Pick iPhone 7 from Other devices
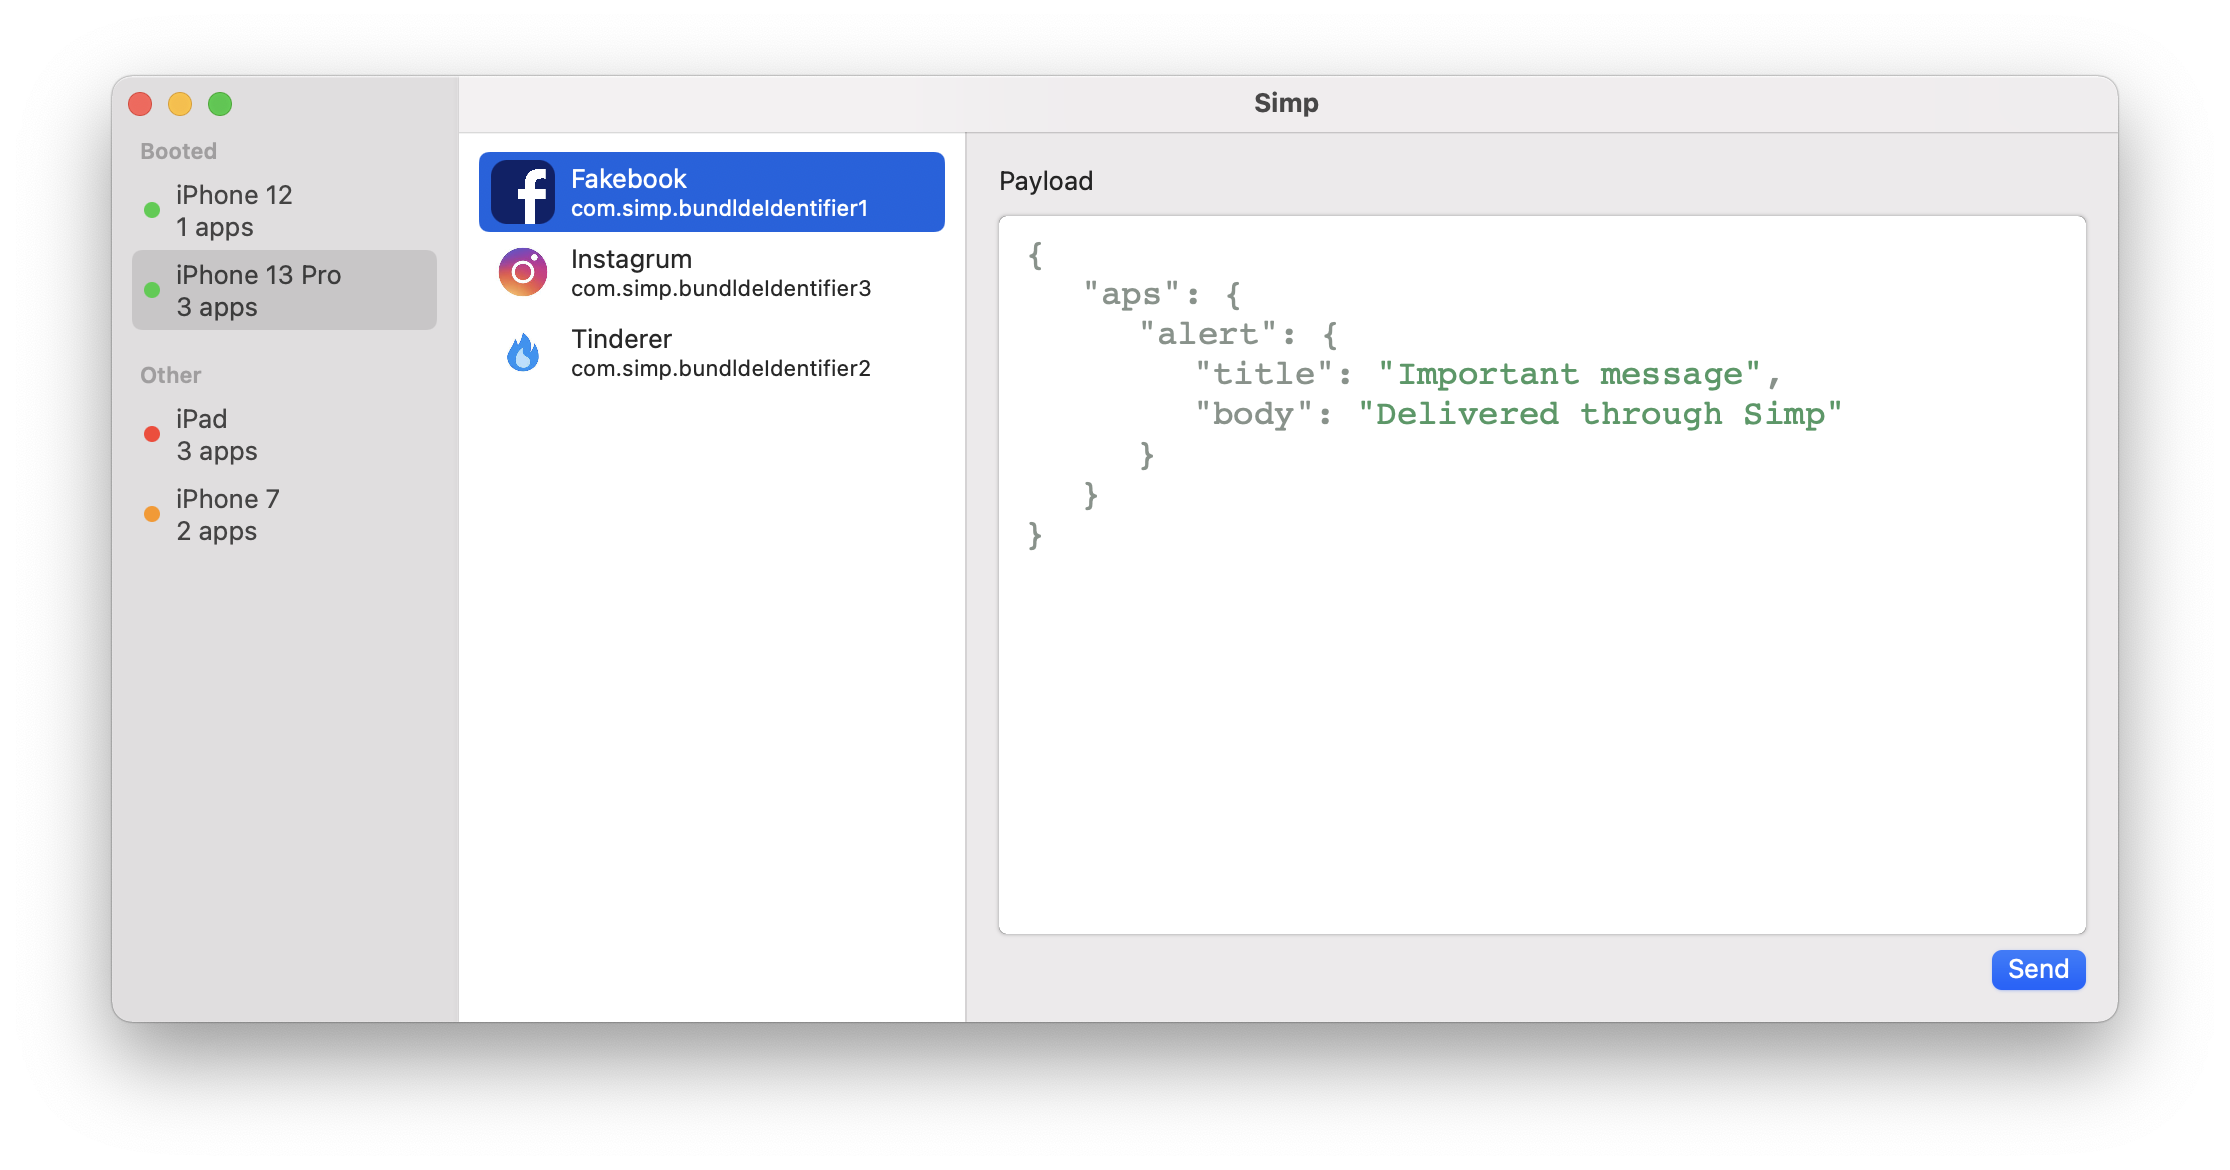 tap(284, 514)
